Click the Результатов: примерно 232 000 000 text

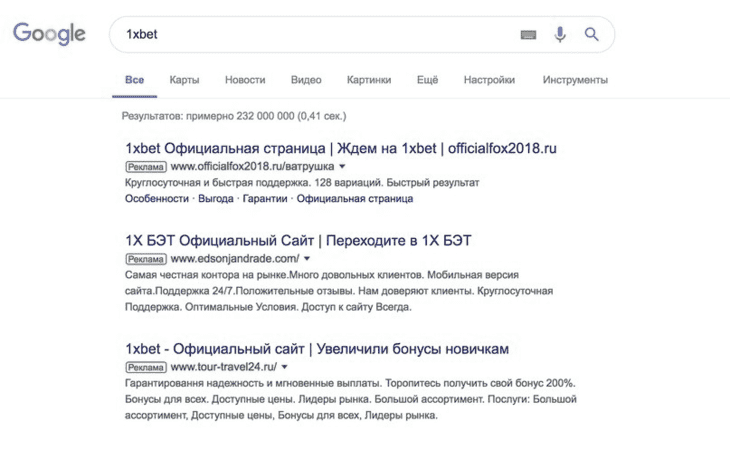(208, 116)
